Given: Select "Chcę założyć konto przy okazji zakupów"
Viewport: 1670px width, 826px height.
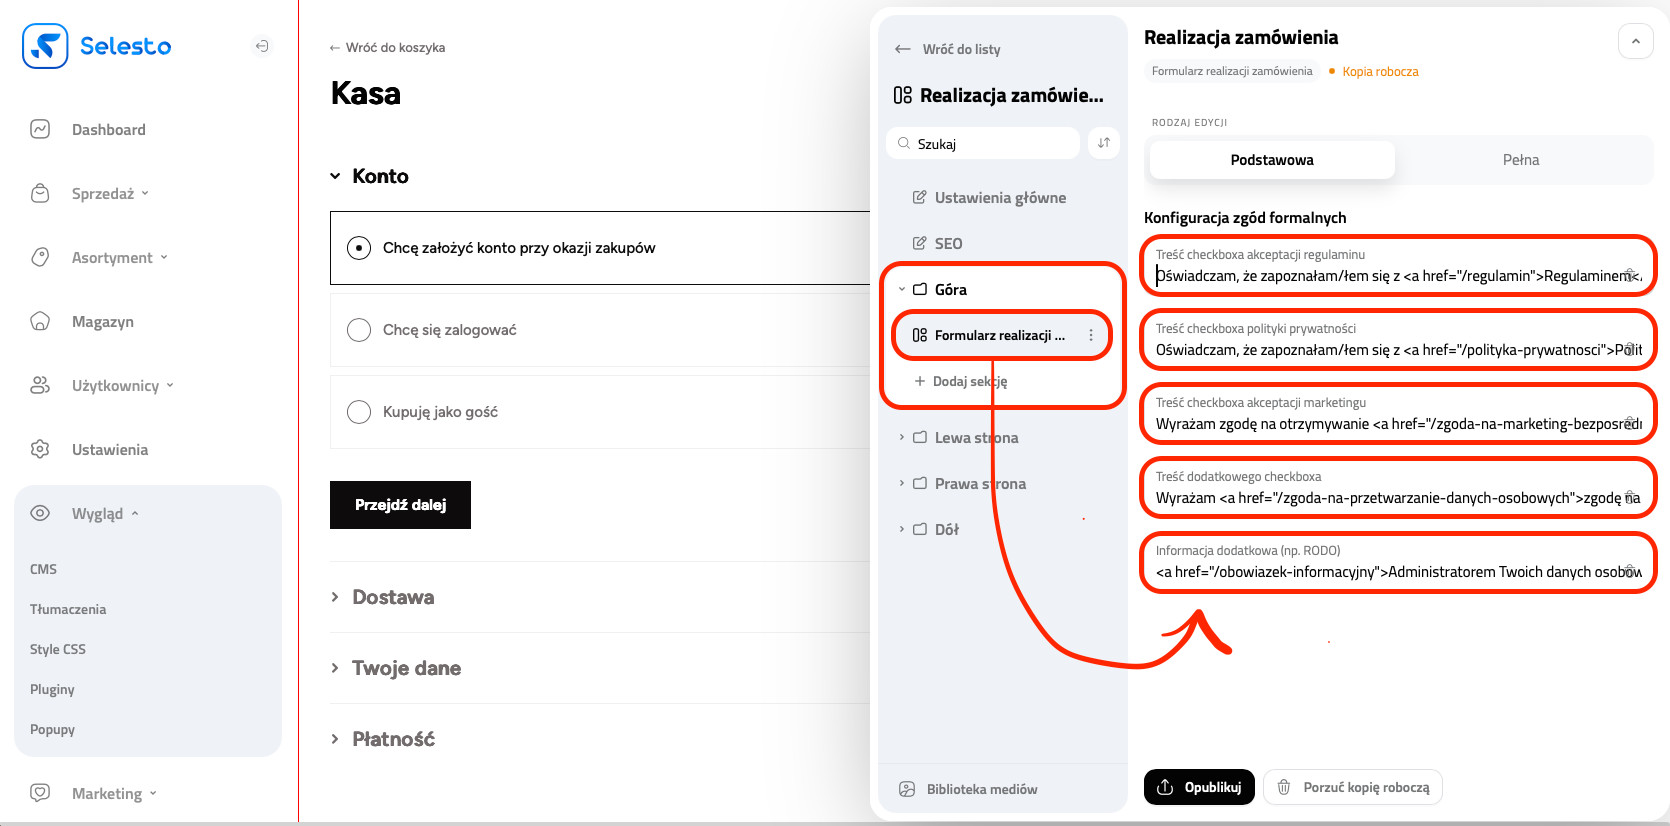Looking at the screenshot, I should pyautogui.click(x=359, y=248).
